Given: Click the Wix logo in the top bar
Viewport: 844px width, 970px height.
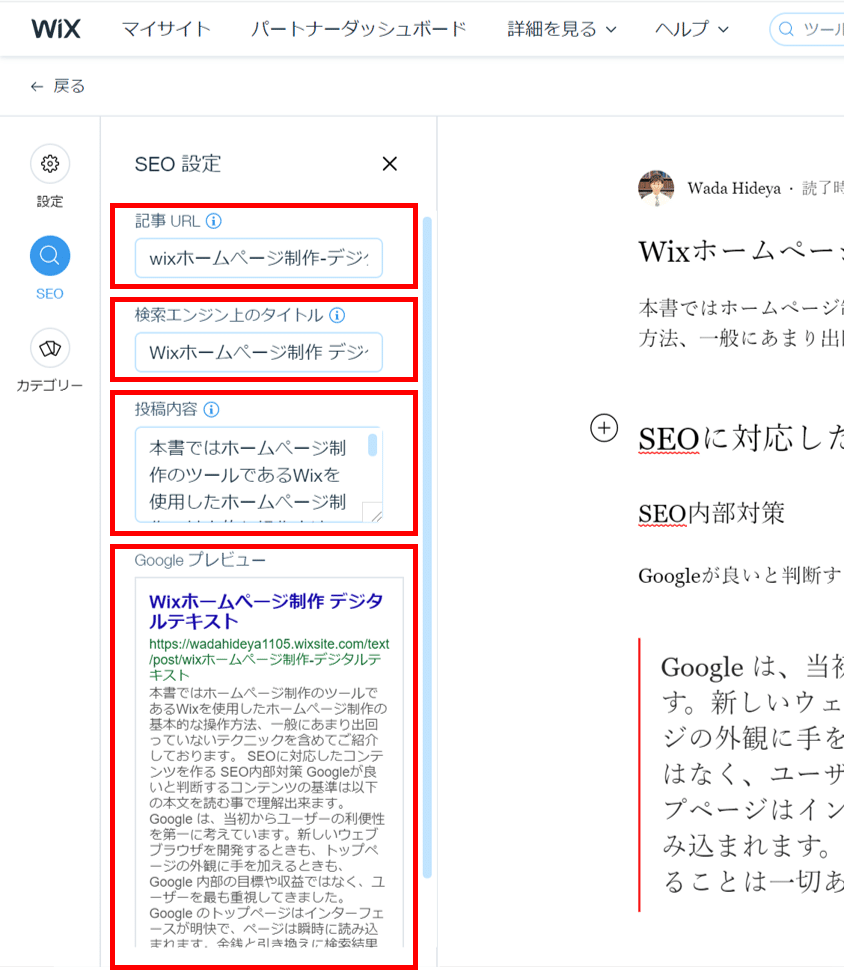Looking at the screenshot, I should pos(56,29).
